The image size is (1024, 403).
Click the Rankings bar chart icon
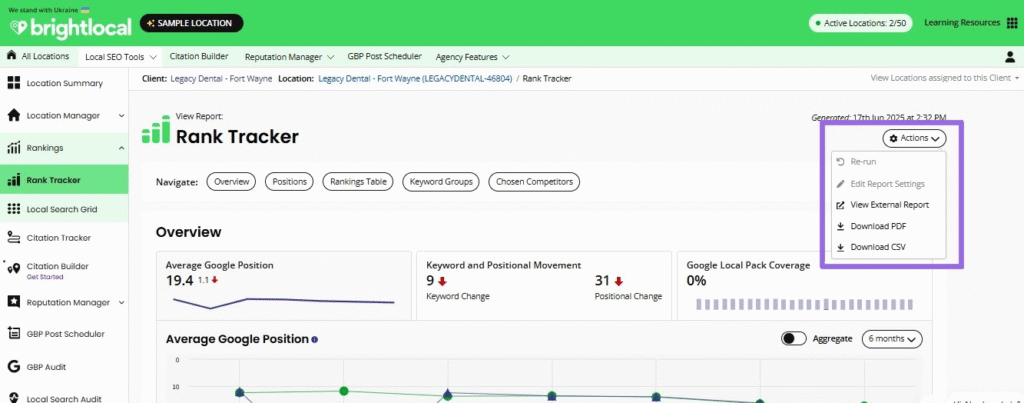coord(13,148)
